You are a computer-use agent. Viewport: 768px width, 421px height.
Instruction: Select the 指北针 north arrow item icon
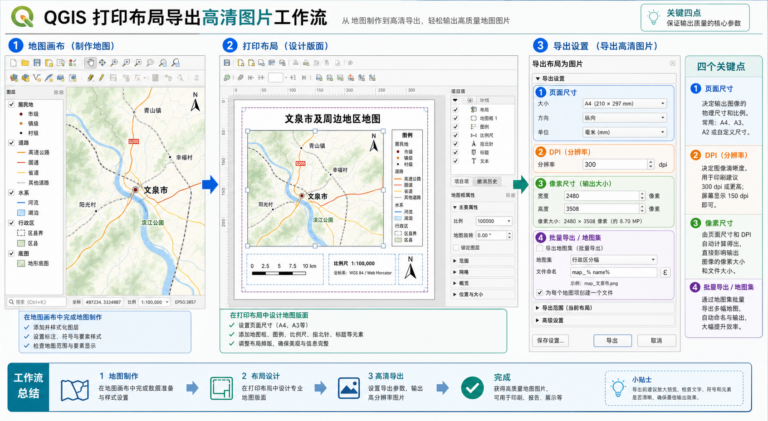(x=474, y=144)
